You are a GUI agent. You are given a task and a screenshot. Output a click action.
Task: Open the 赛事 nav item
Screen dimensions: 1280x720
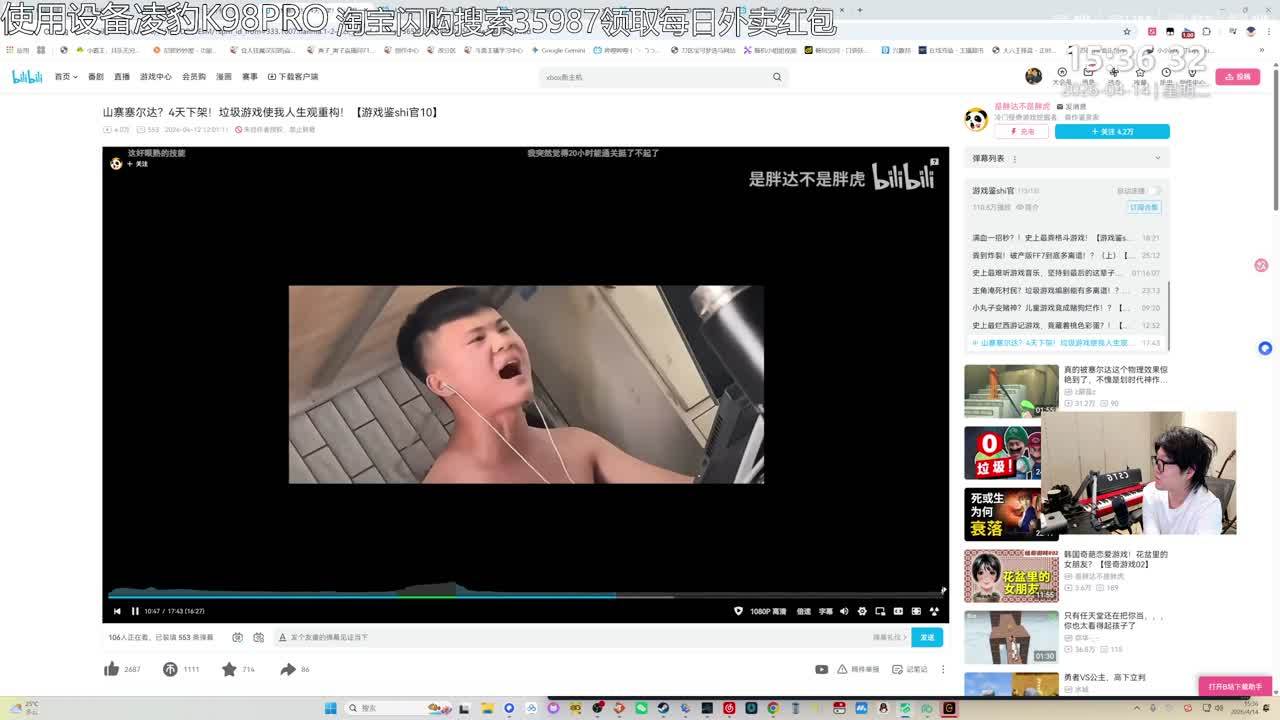click(x=250, y=77)
